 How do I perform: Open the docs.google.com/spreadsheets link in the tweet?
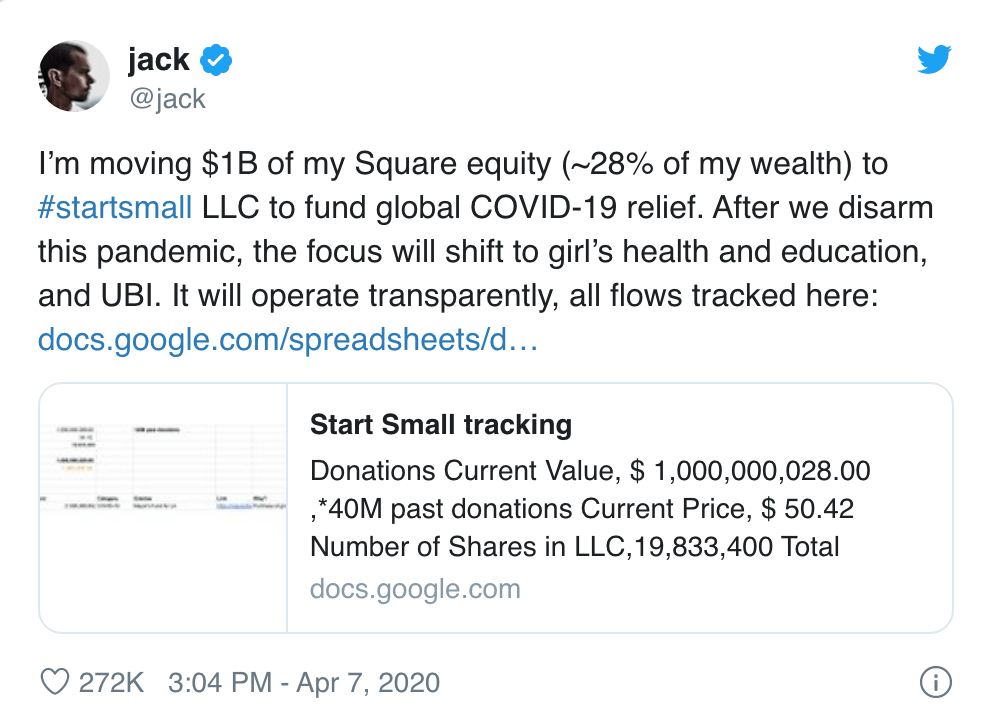[288, 340]
